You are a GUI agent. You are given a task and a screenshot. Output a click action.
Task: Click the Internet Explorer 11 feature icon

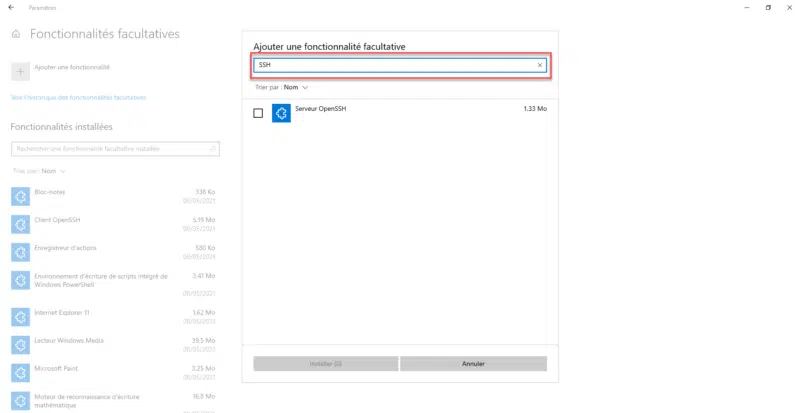point(20,317)
